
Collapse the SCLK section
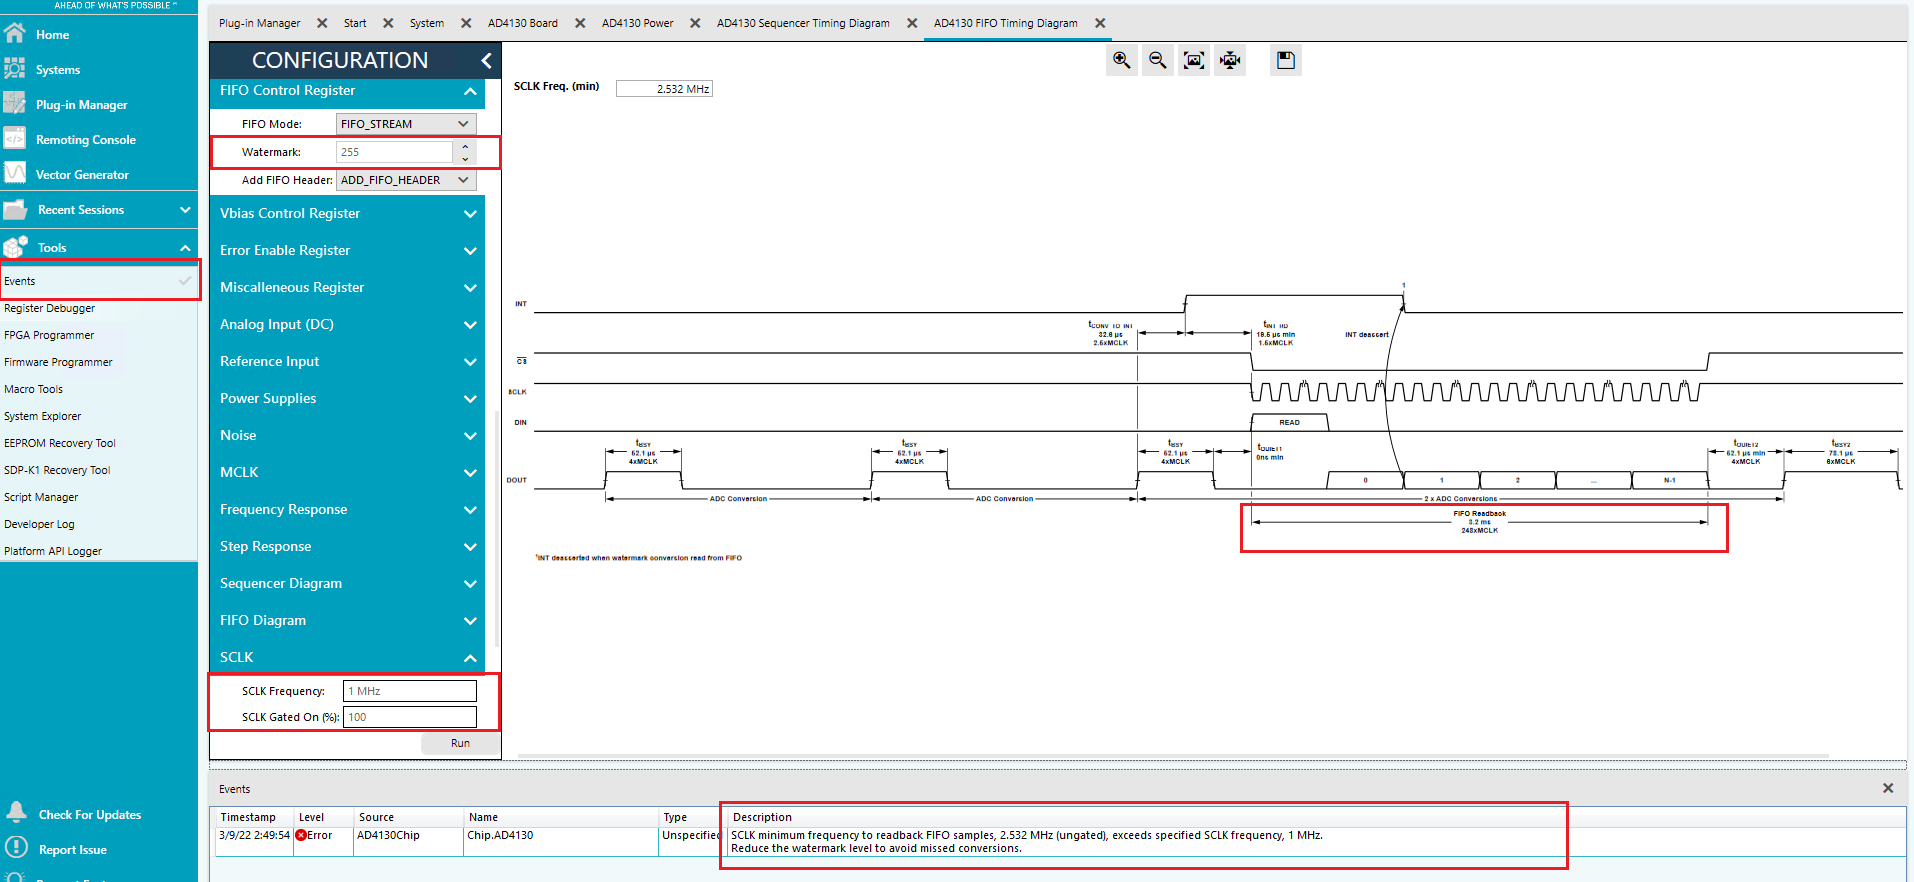470,658
